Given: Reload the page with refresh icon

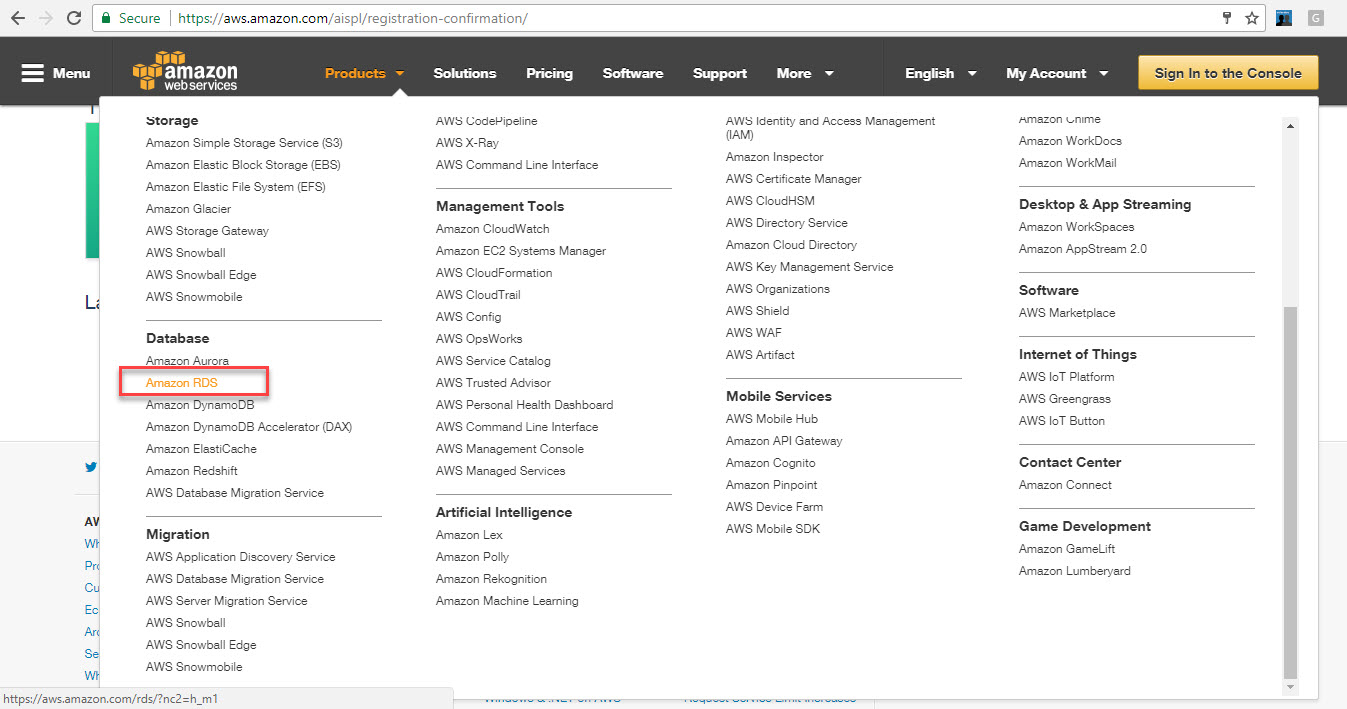Looking at the screenshot, I should coord(74,18).
